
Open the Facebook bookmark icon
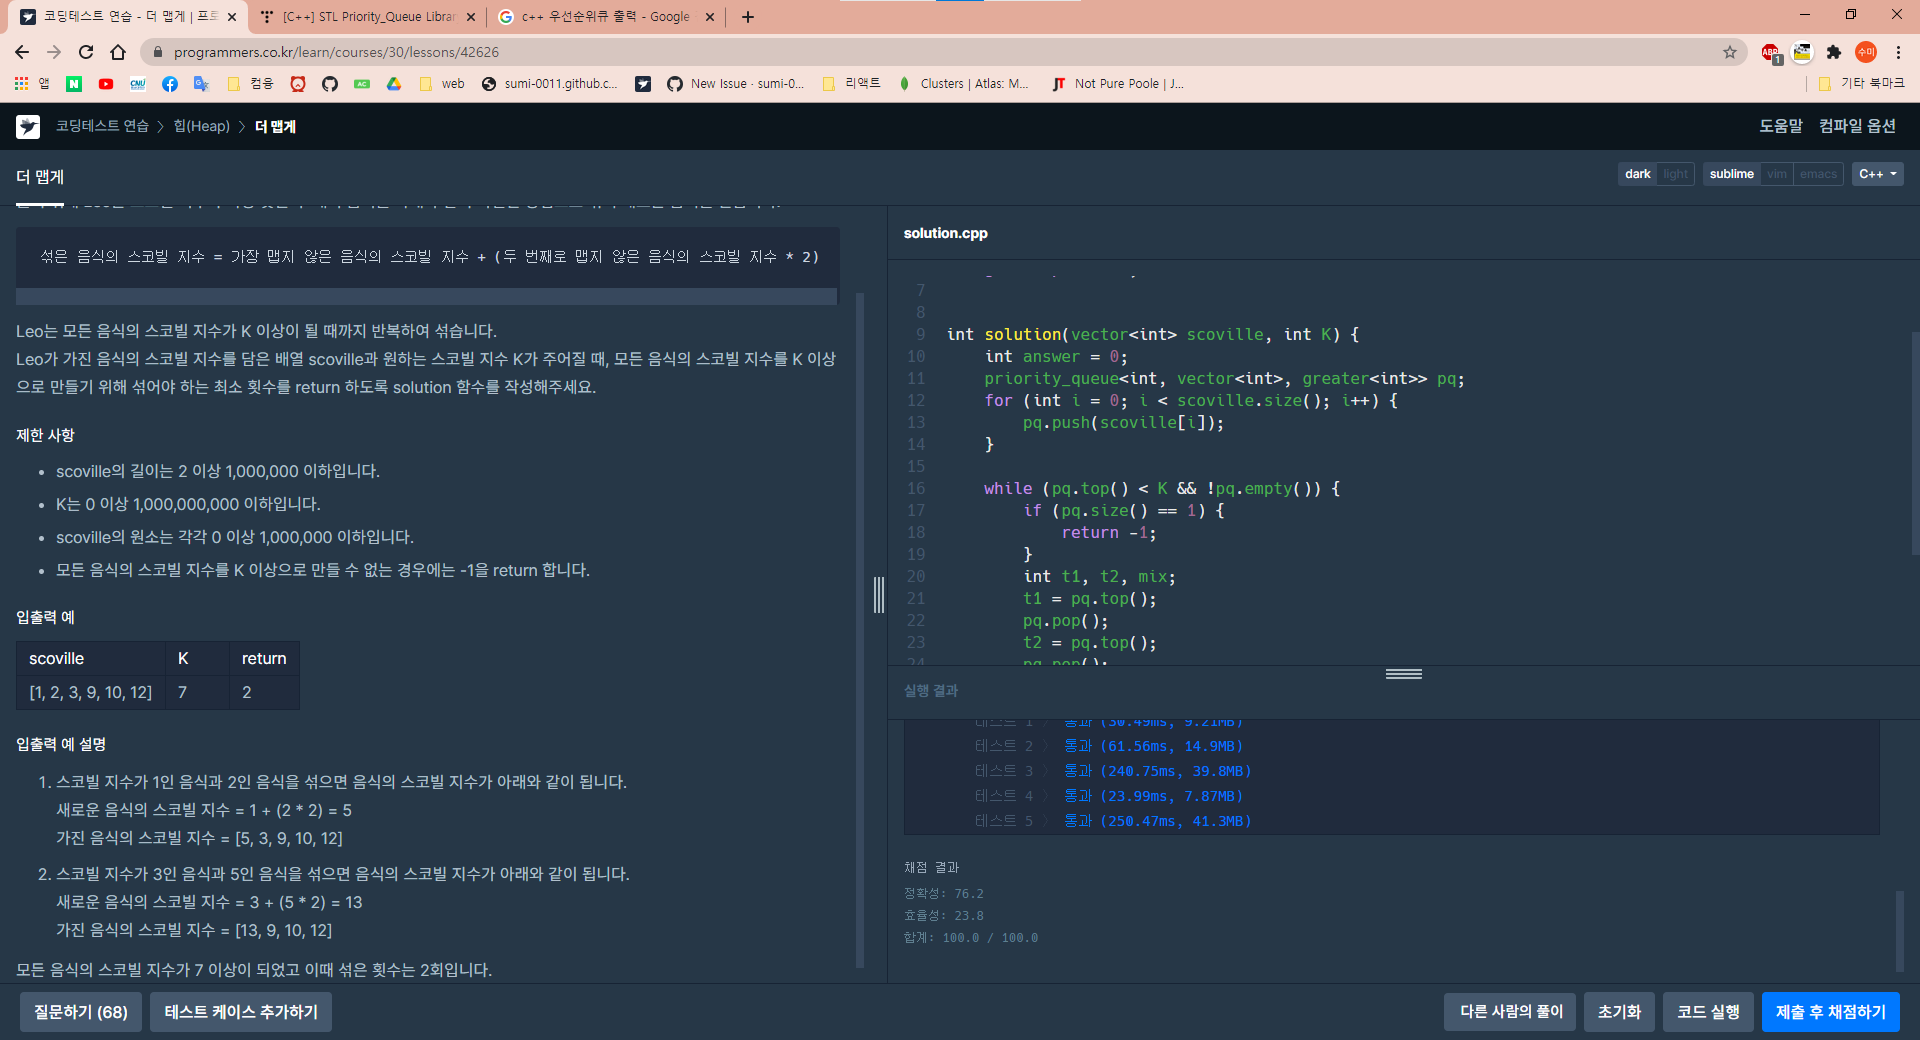pyautogui.click(x=170, y=84)
